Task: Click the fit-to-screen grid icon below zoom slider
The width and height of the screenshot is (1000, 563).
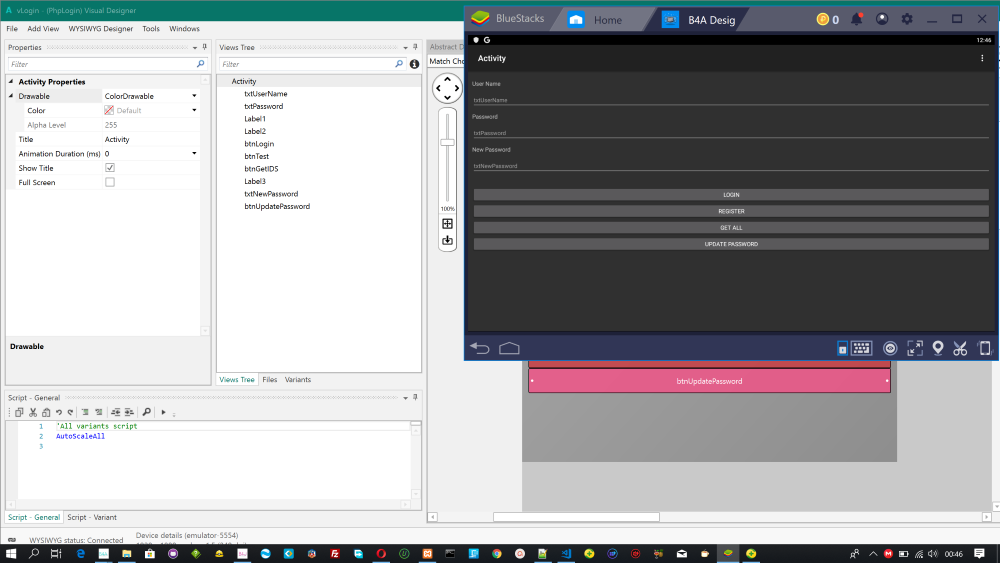Action: 448,224
